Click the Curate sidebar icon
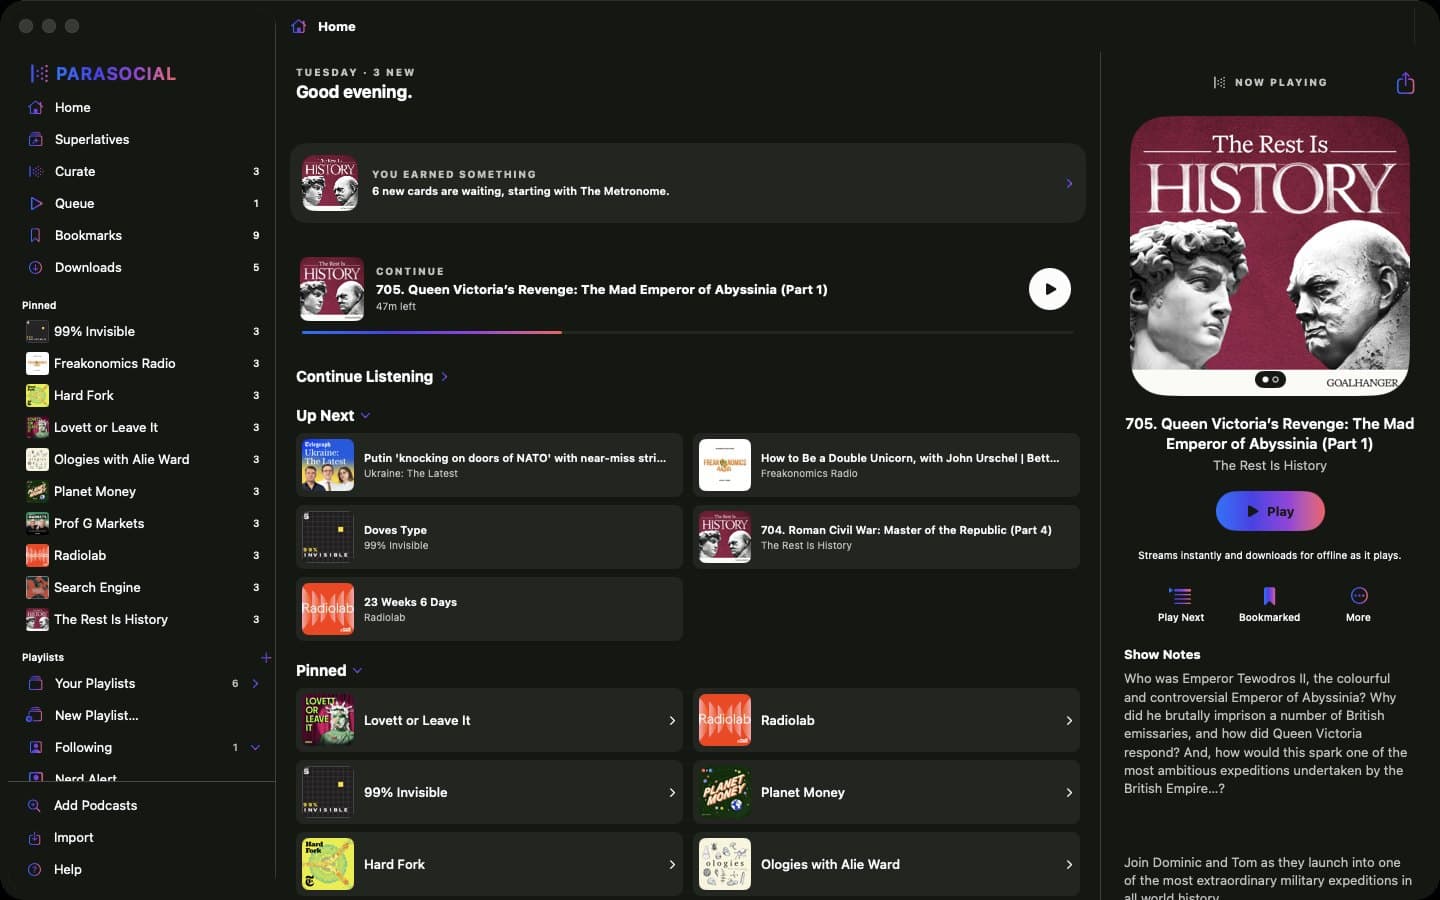 click(x=36, y=171)
